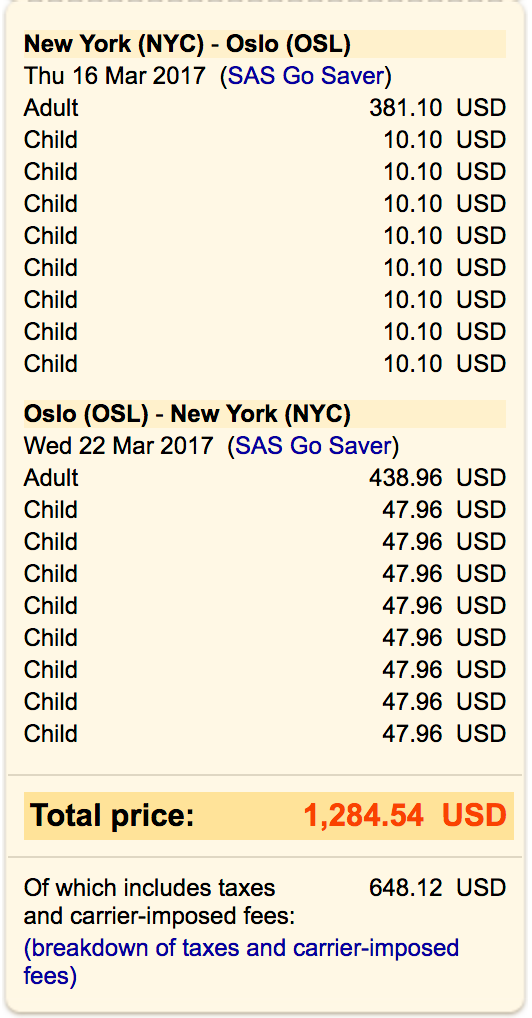Click the Total price label

pos(112,815)
